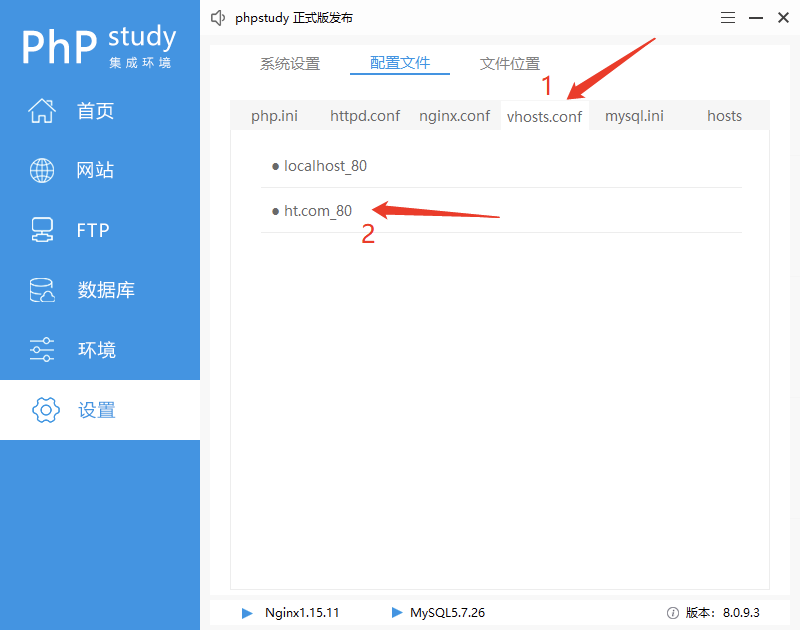The width and height of the screenshot is (800, 630).
Task: Click the house icon beside 首页
Action: coord(42,111)
